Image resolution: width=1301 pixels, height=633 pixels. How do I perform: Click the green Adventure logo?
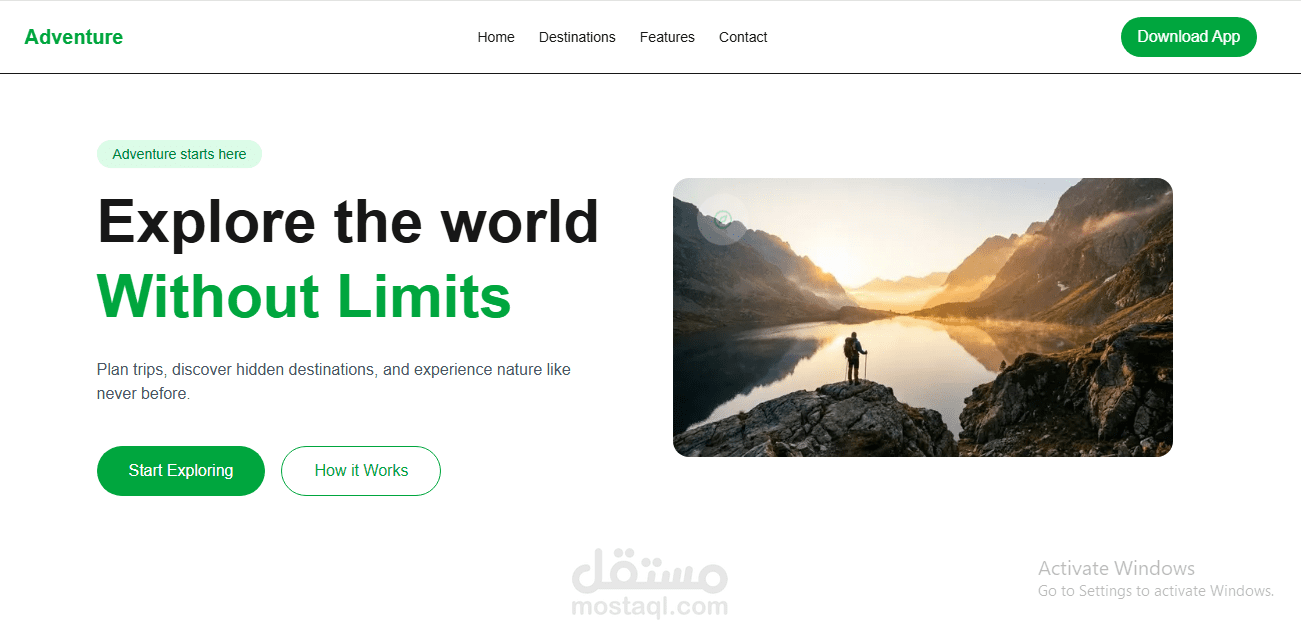[73, 37]
